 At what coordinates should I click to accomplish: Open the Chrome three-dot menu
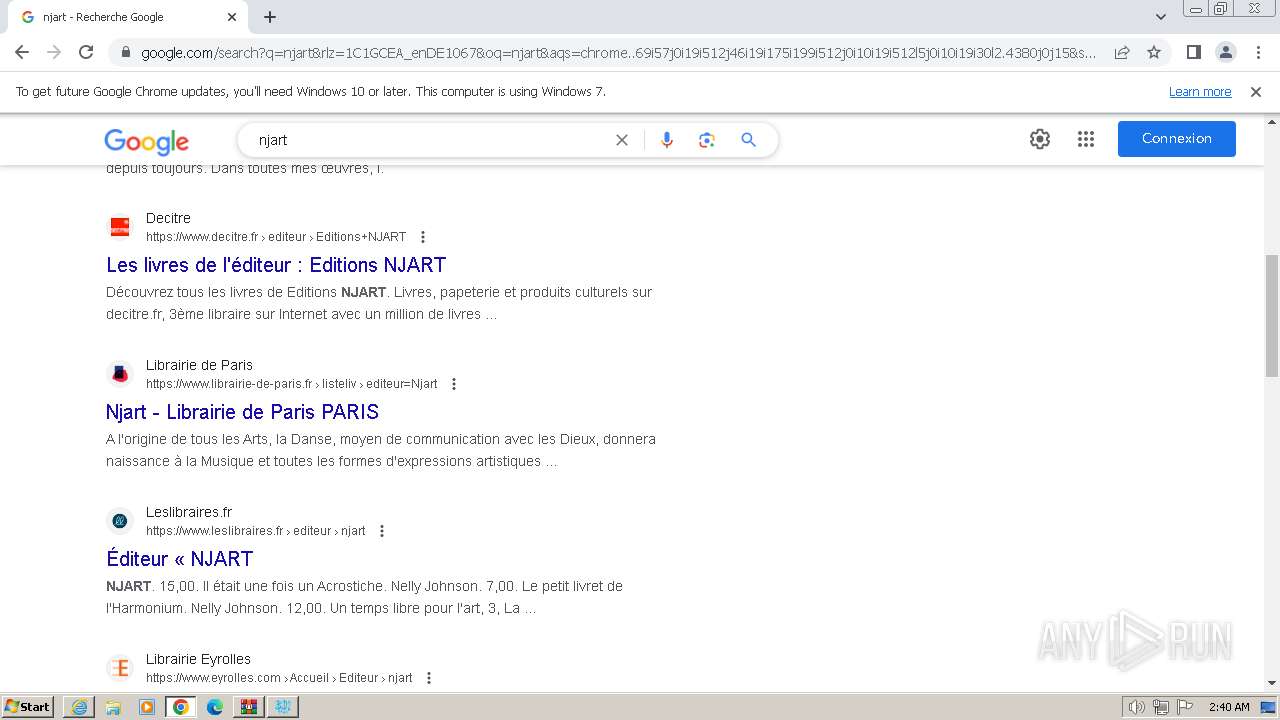(1257, 52)
